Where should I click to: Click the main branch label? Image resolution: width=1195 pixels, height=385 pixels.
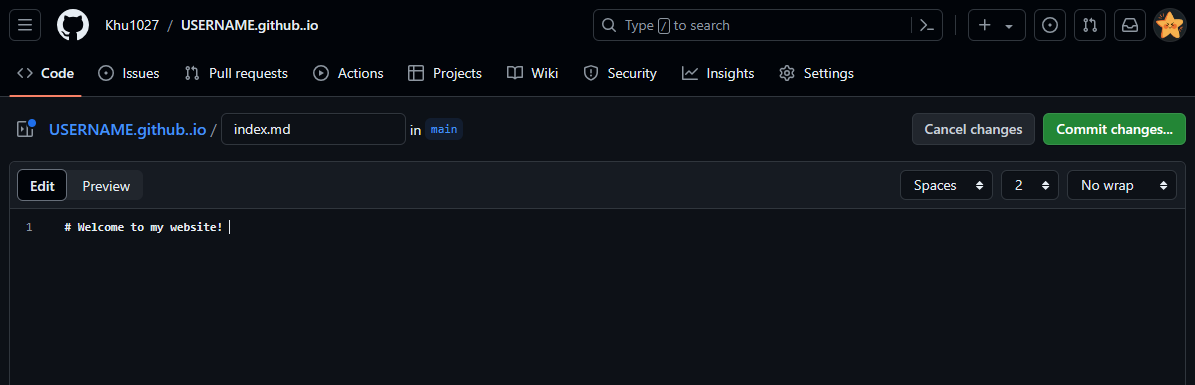pos(444,129)
